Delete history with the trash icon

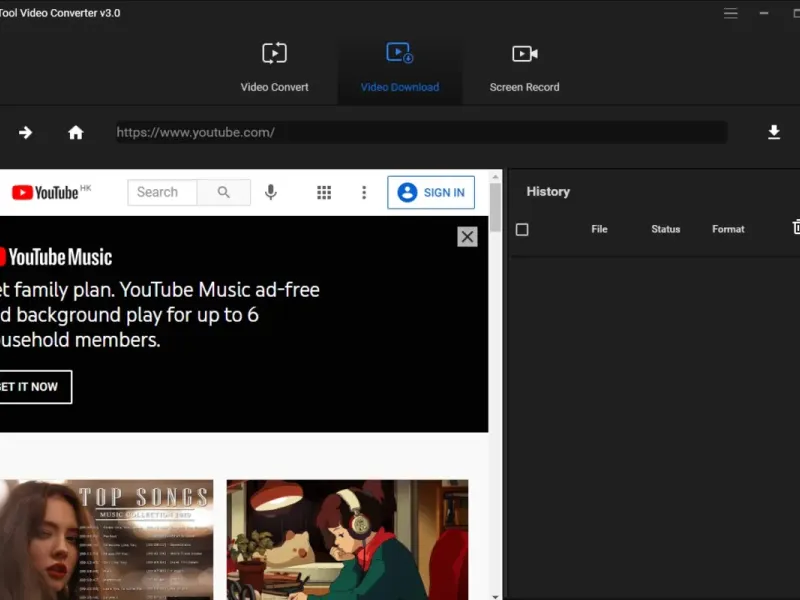(x=796, y=228)
